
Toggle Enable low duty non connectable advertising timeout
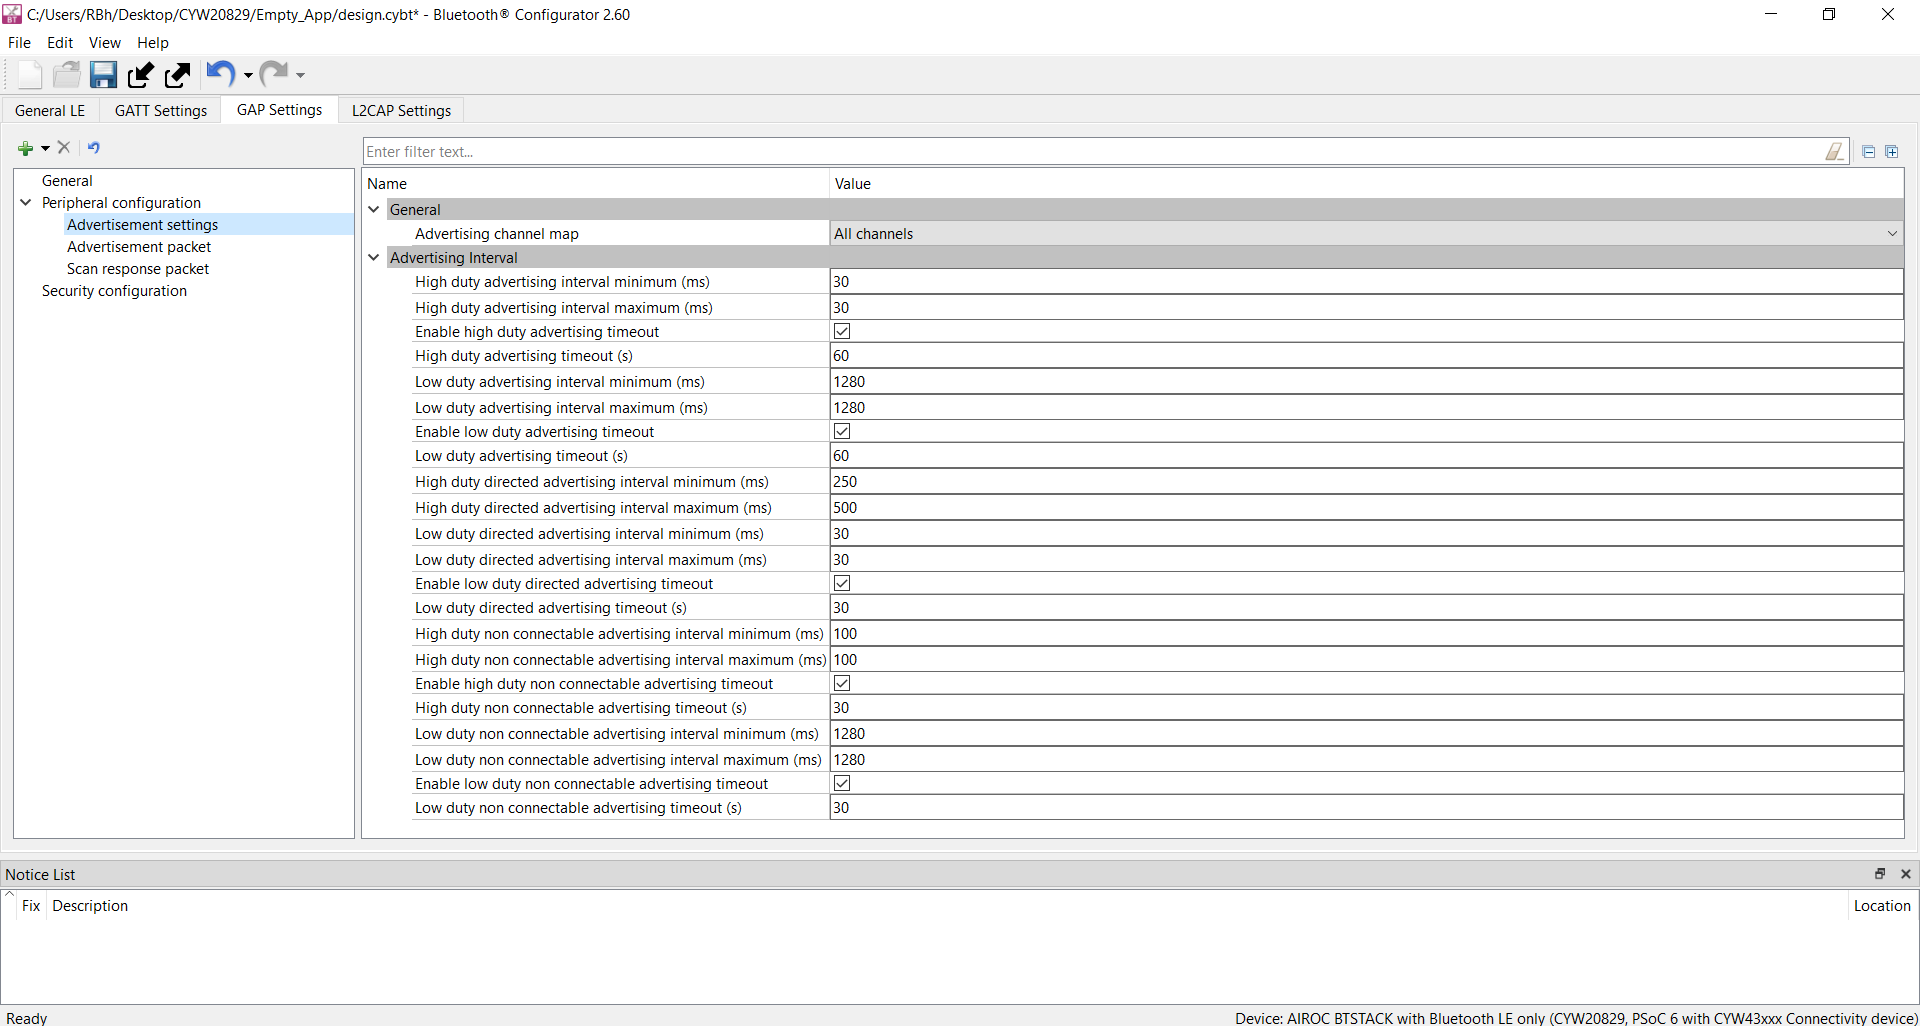pyautogui.click(x=842, y=783)
